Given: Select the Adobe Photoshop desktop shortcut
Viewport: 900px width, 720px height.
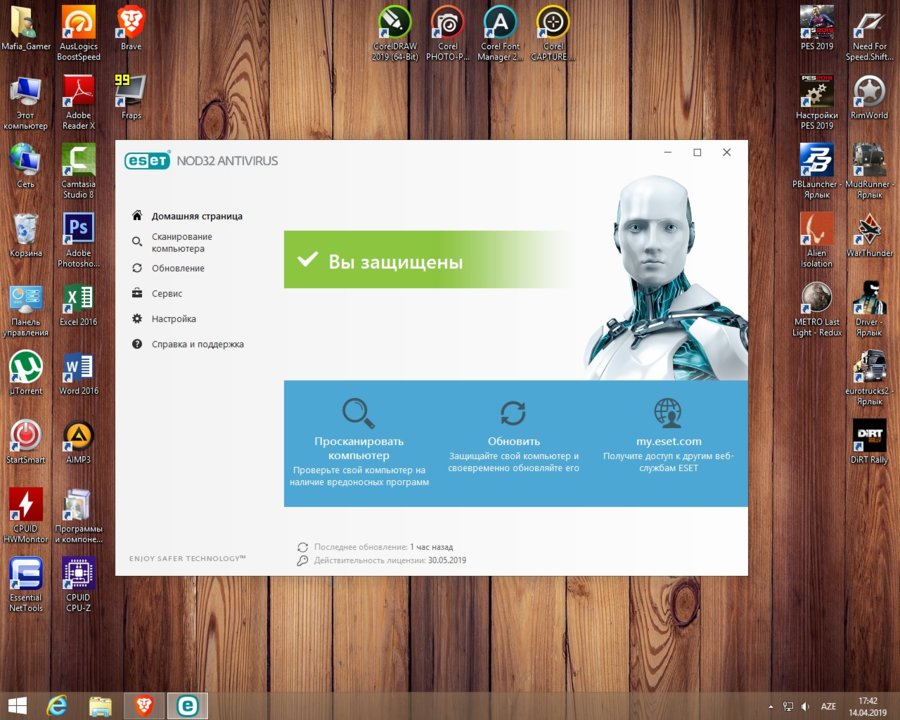Looking at the screenshot, I should 79,240.
